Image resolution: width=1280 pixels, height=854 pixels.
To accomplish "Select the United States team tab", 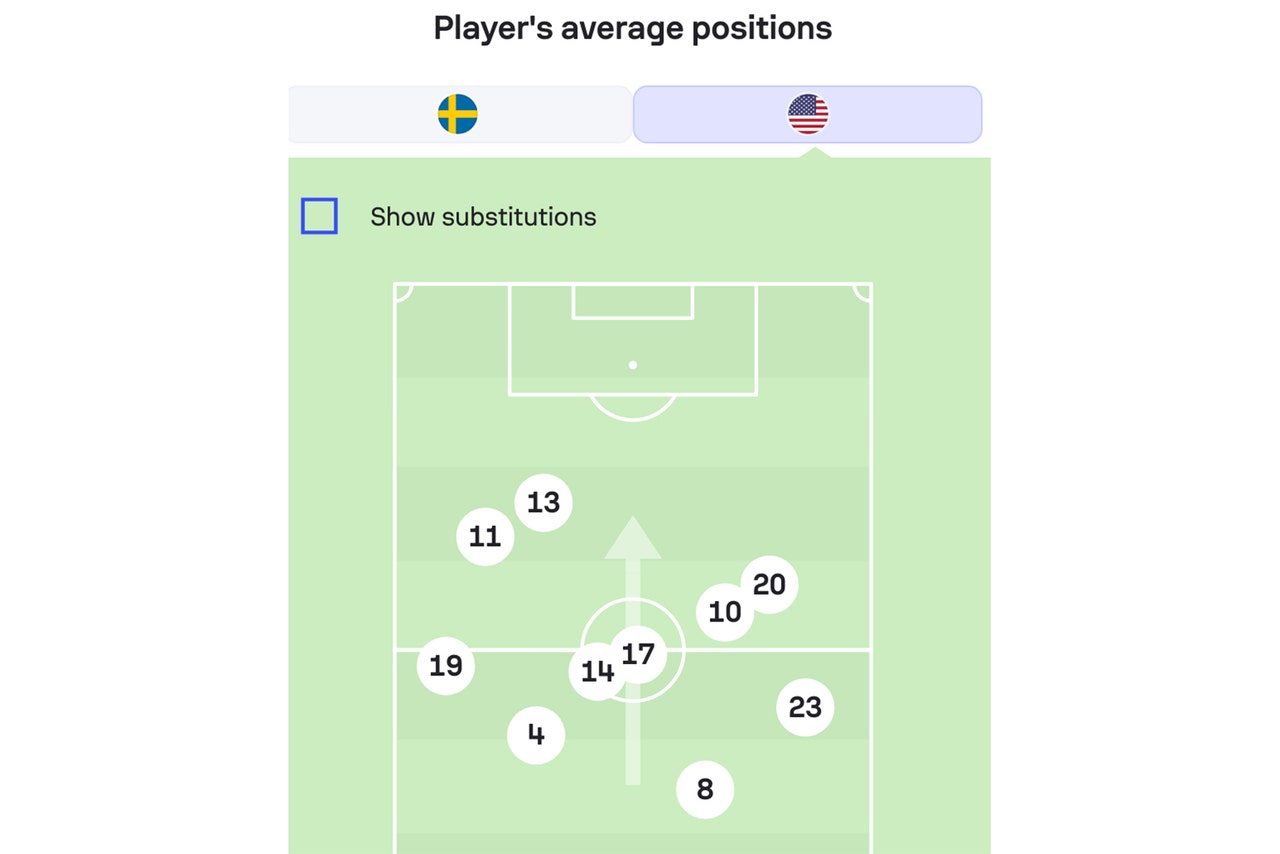I will tap(808, 114).
